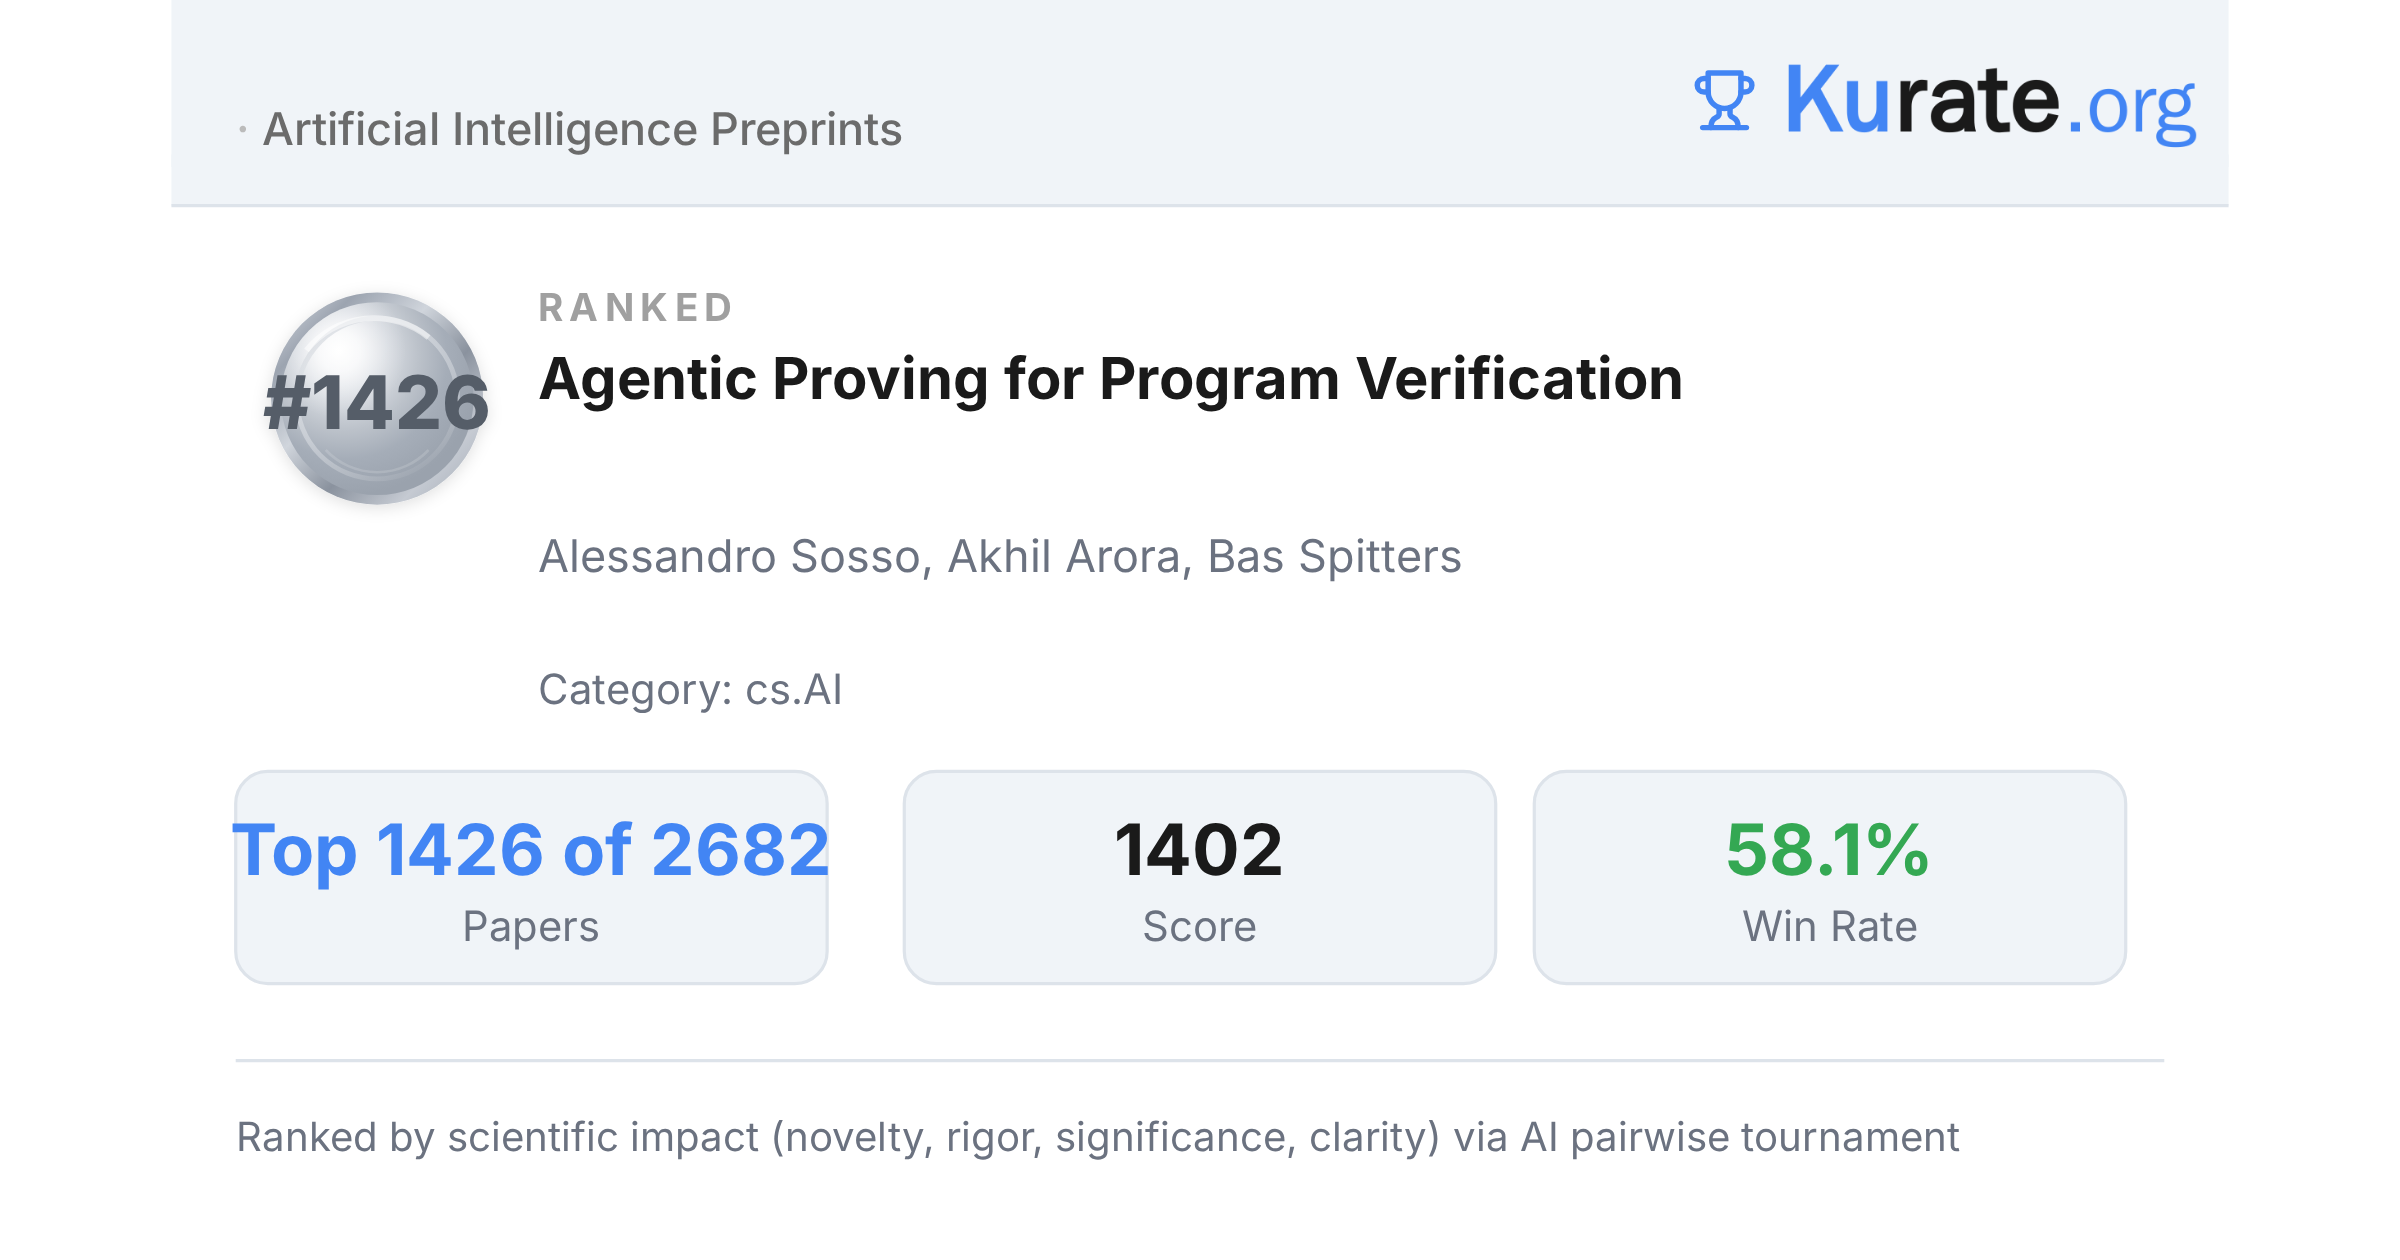
Task: Open the Kurate.org logo link
Action: [1944, 101]
